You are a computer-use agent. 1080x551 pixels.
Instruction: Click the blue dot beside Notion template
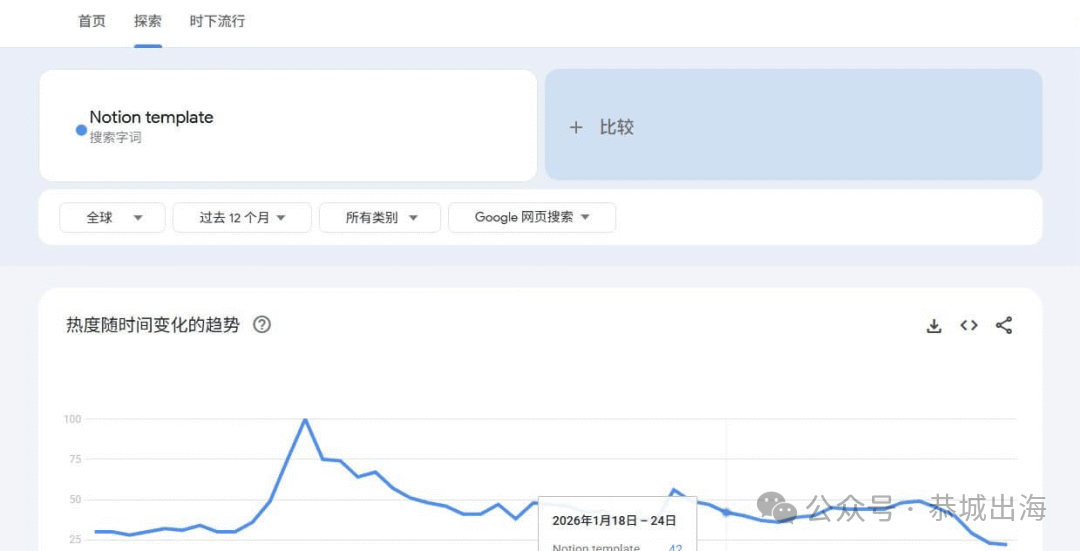pos(81,130)
